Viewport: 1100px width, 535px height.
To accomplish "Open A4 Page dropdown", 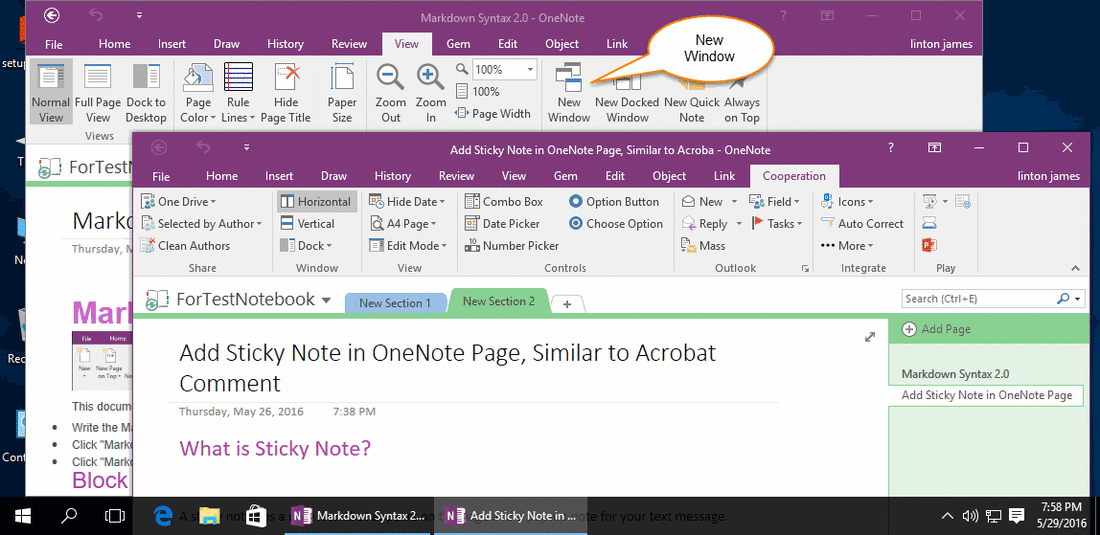I will tap(402, 224).
